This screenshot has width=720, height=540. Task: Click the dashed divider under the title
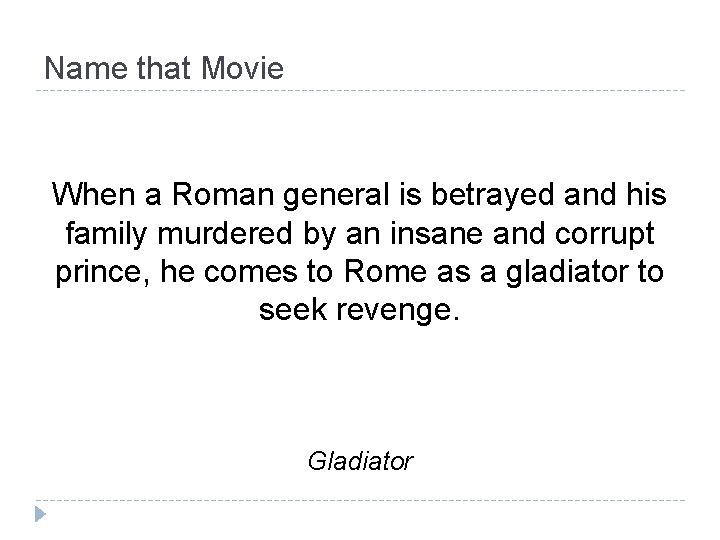point(360,92)
